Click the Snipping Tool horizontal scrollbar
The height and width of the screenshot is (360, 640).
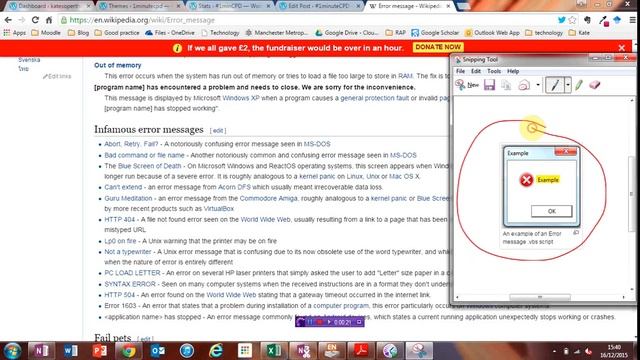[x=540, y=297]
